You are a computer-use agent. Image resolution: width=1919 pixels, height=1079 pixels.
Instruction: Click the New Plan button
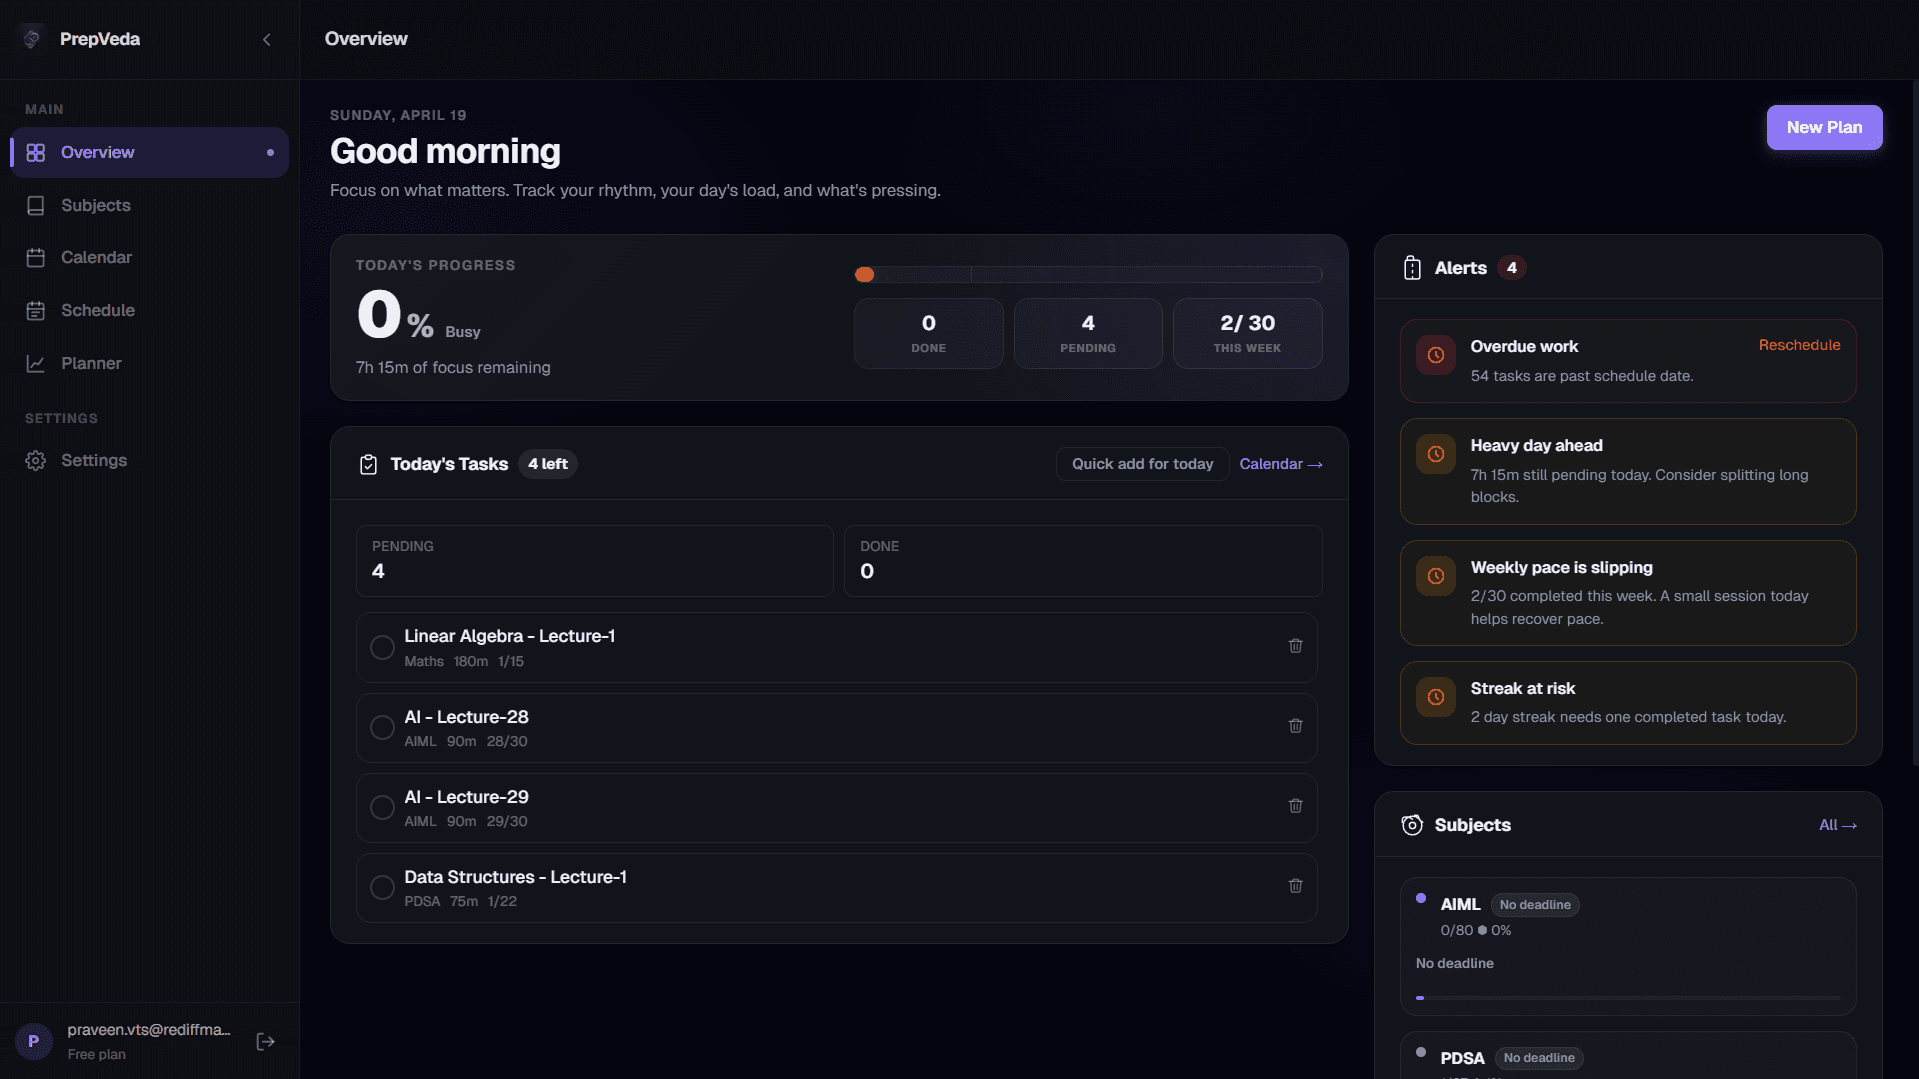[1824, 127]
